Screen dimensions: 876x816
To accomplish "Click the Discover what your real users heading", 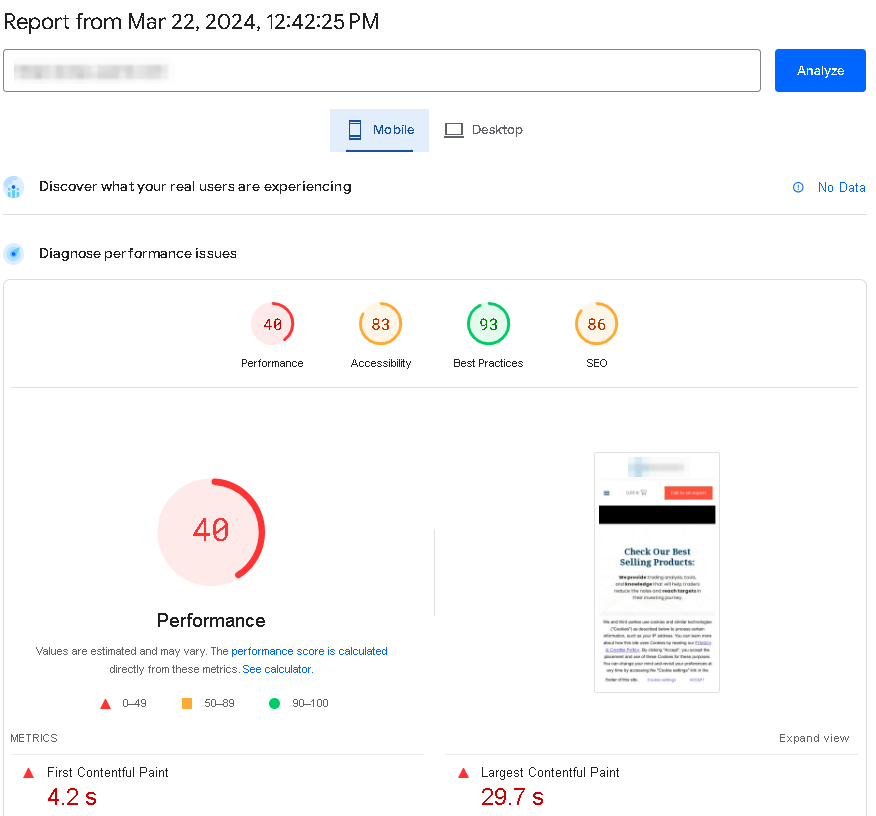I will tap(195, 187).
